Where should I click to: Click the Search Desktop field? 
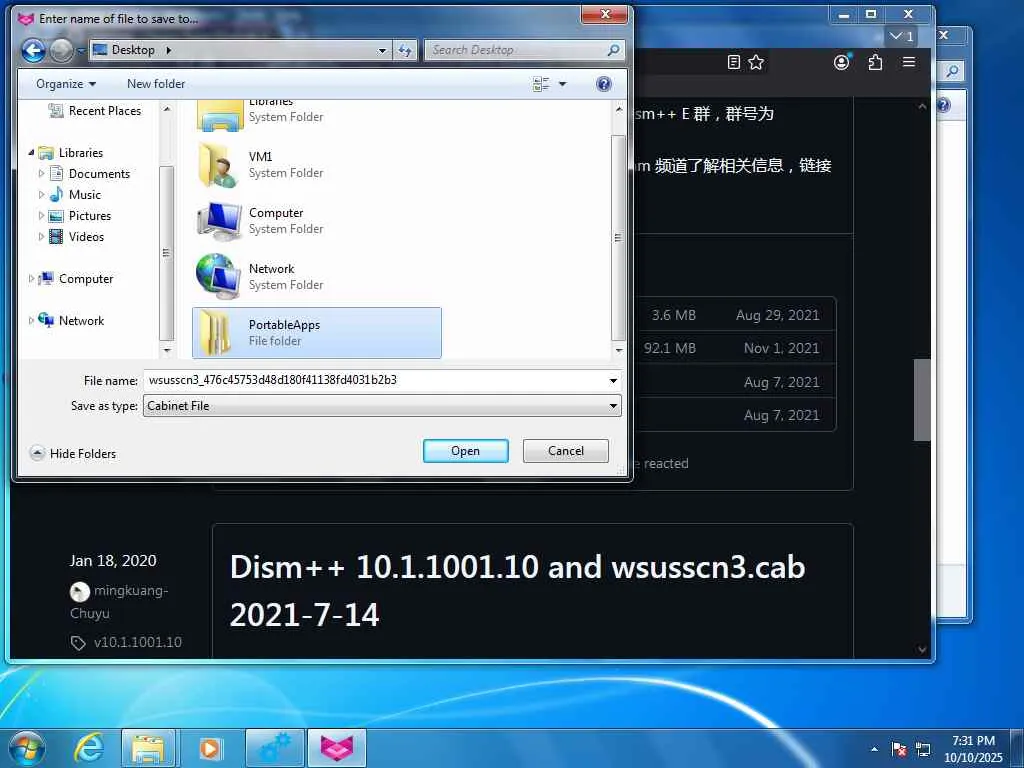click(516, 50)
